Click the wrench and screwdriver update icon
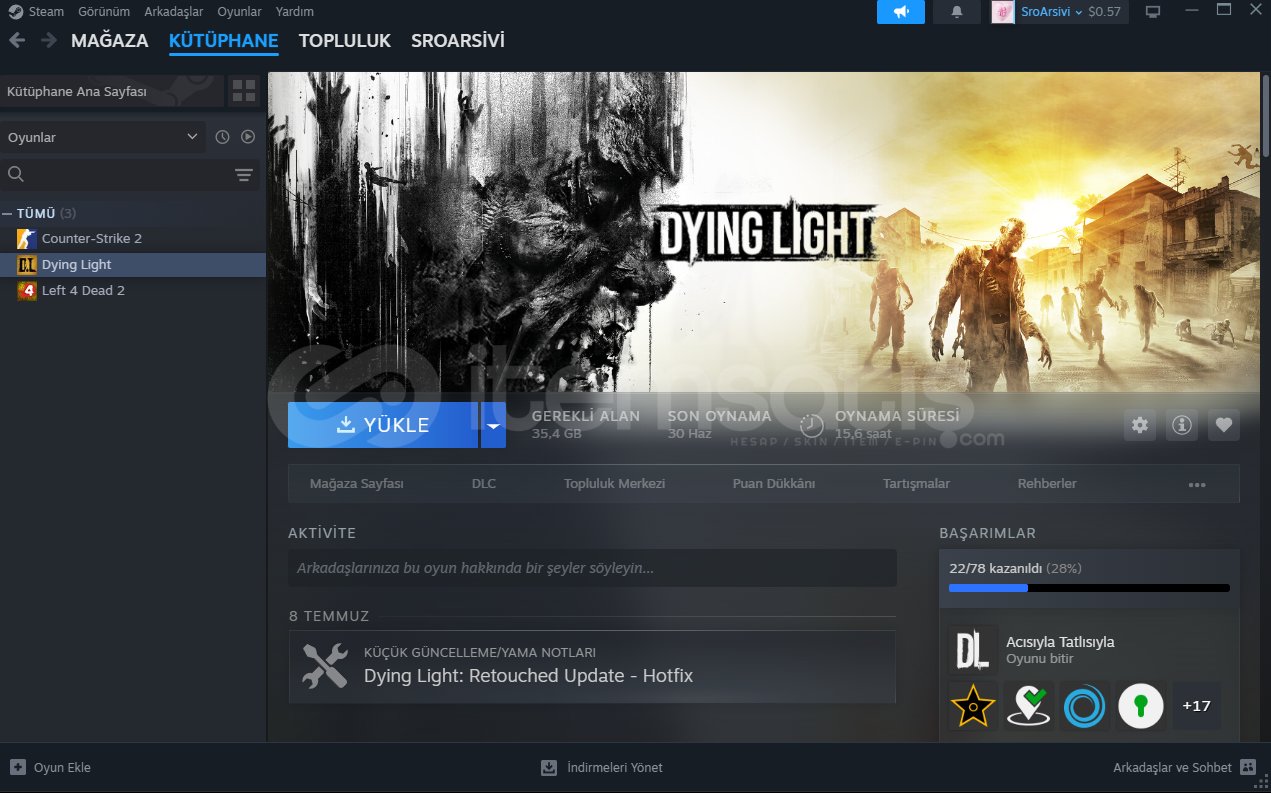1271x793 pixels. pyautogui.click(x=325, y=666)
